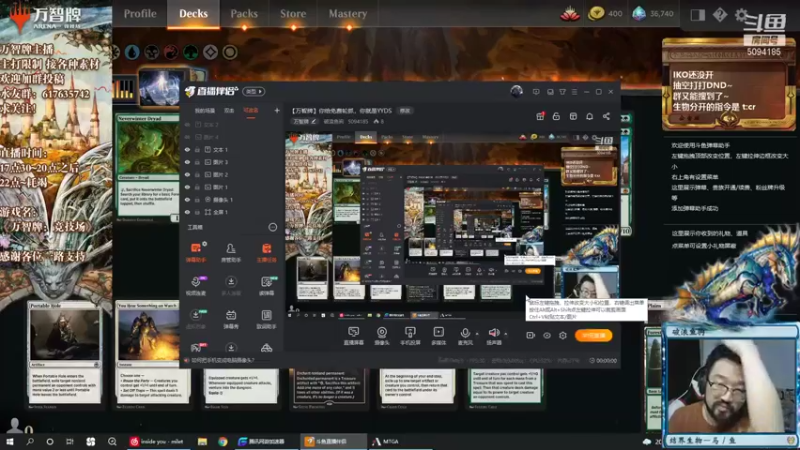Click the gems 36,740 balance in MTGA
The image size is (800, 450).
tap(653, 14)
